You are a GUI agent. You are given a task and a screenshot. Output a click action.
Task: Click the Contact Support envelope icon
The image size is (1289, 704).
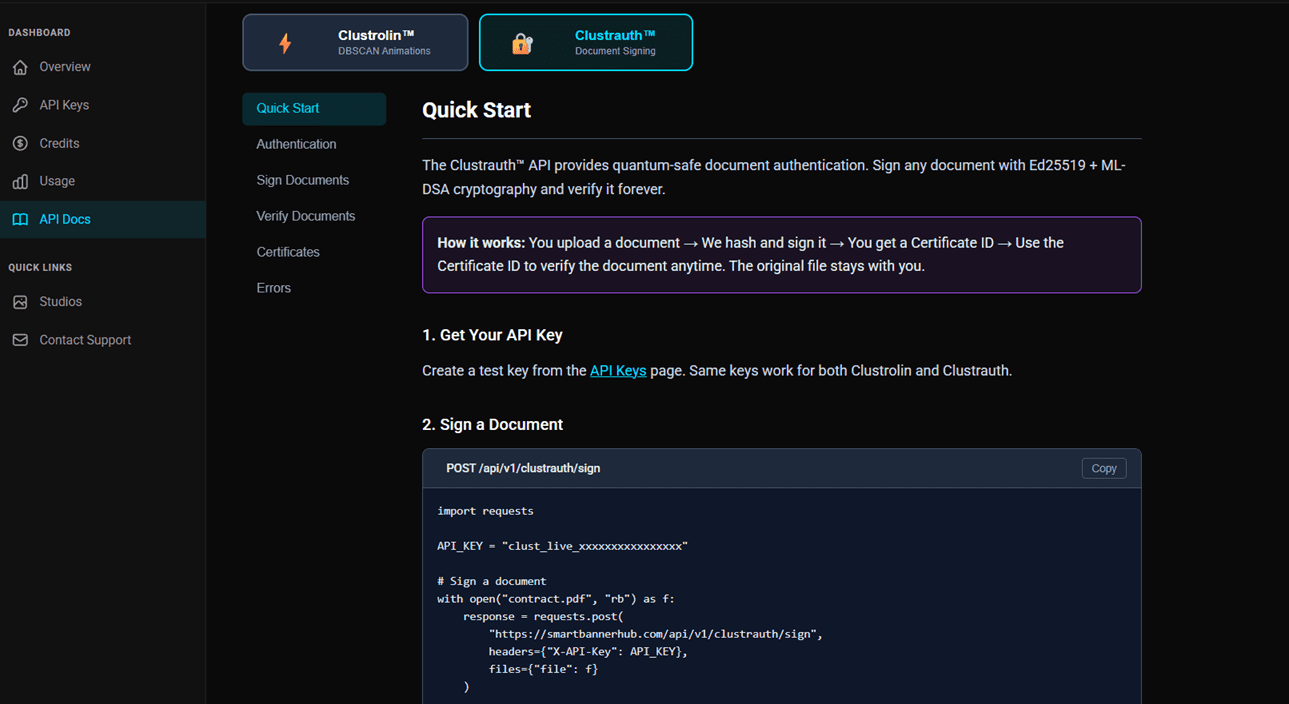(20, 339)
